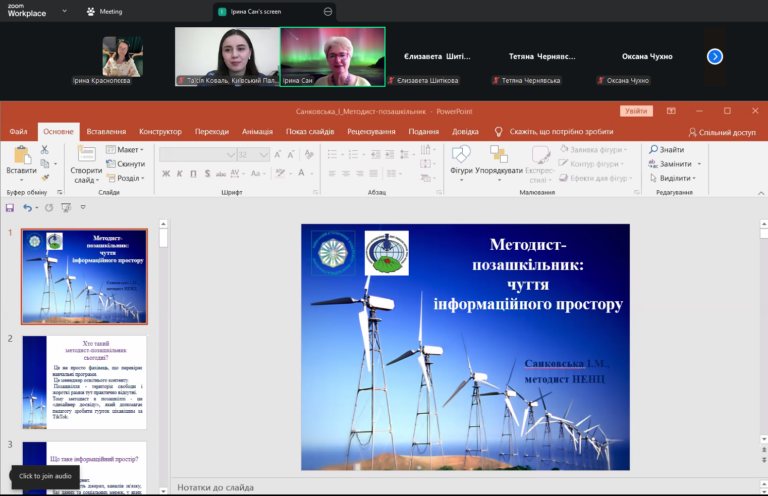Click the Cut scissors icon
The image size is (768, 496).
(x=45, y=150)
